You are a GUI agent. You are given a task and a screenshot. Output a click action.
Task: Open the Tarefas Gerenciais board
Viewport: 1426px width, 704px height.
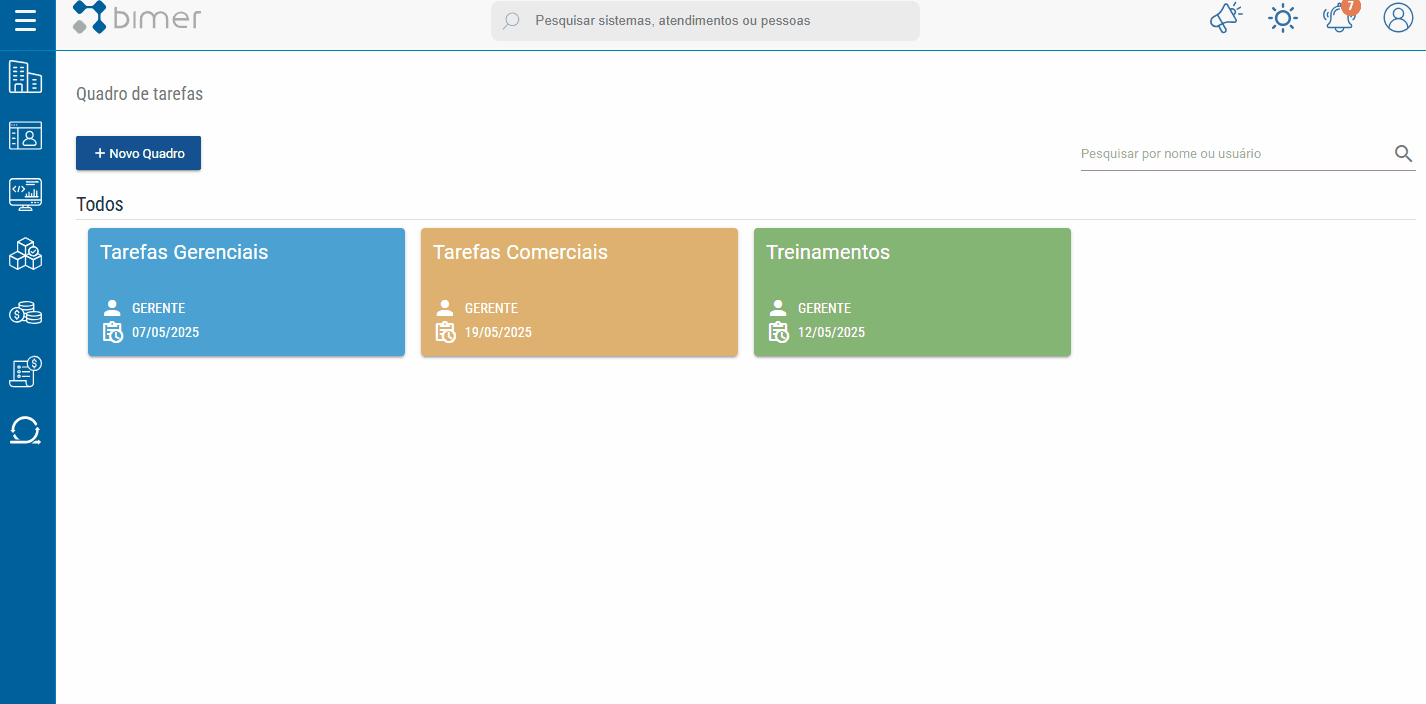click(246, 292)
